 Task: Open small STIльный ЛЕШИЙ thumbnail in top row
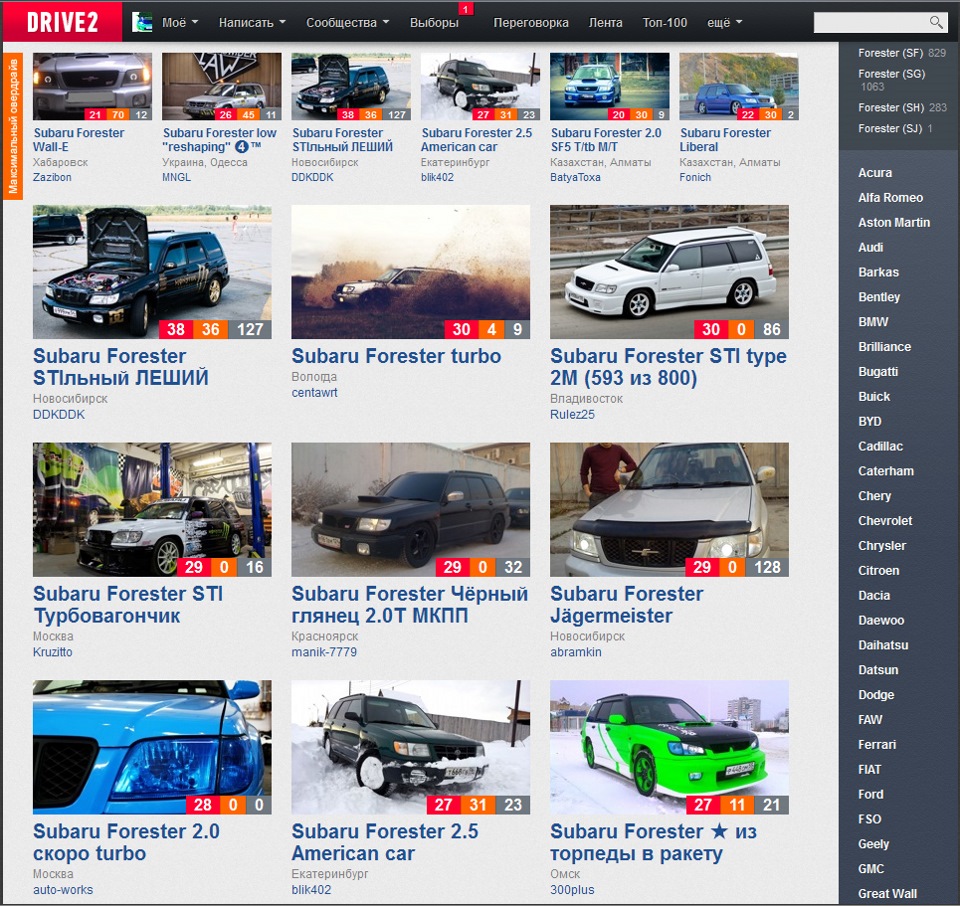(x=351, y=86)
